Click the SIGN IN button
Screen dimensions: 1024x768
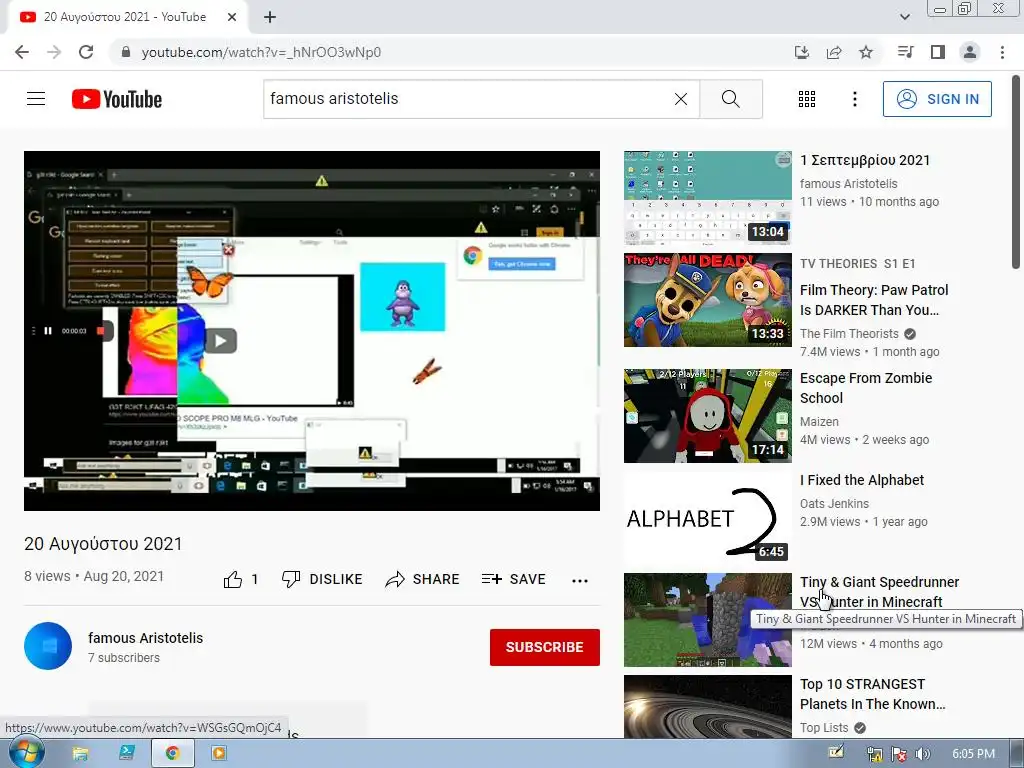pos(937,99)
